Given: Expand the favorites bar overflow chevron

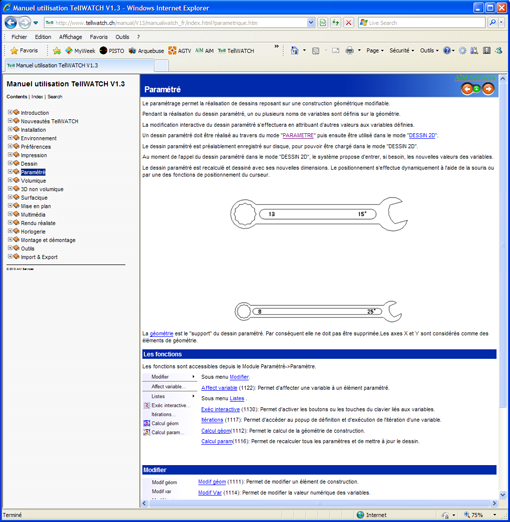Looking at the screenshot, I should (x=276, y=47).
